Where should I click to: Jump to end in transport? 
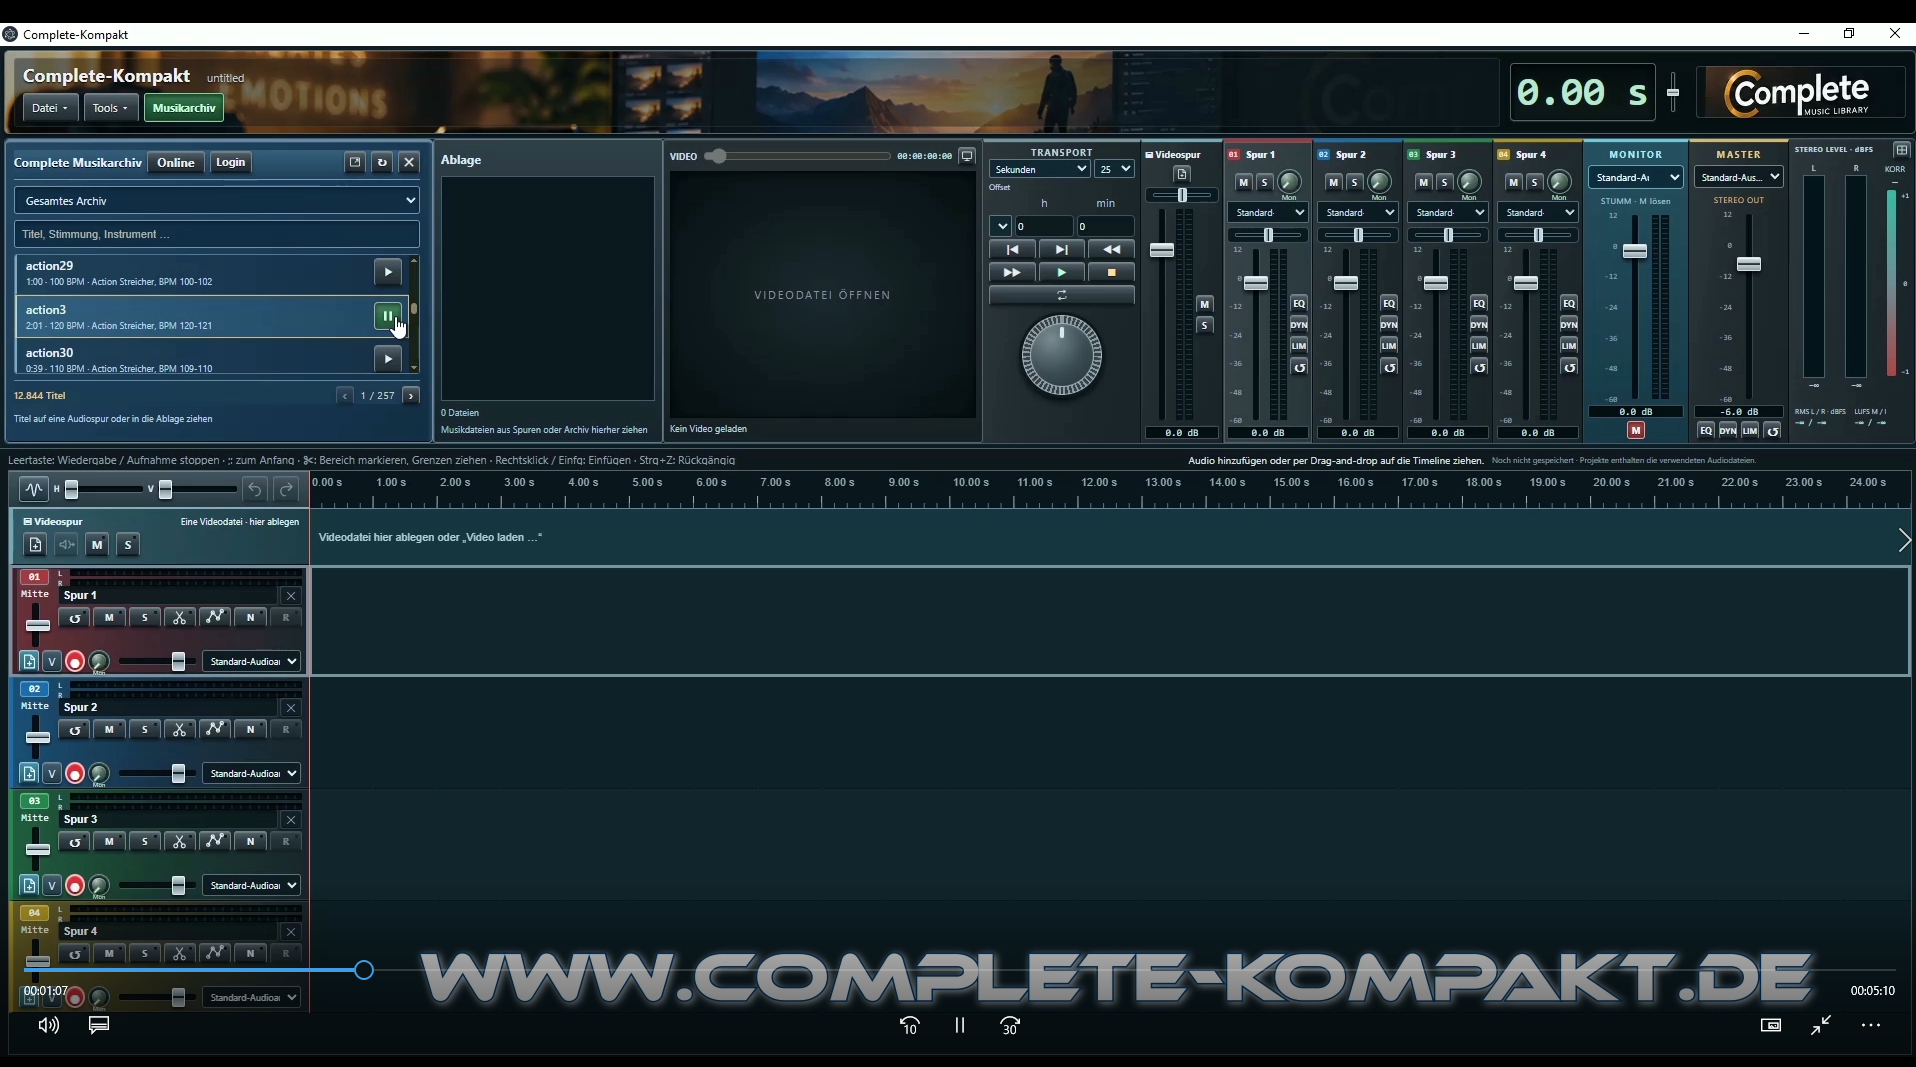pos(1062,250)
